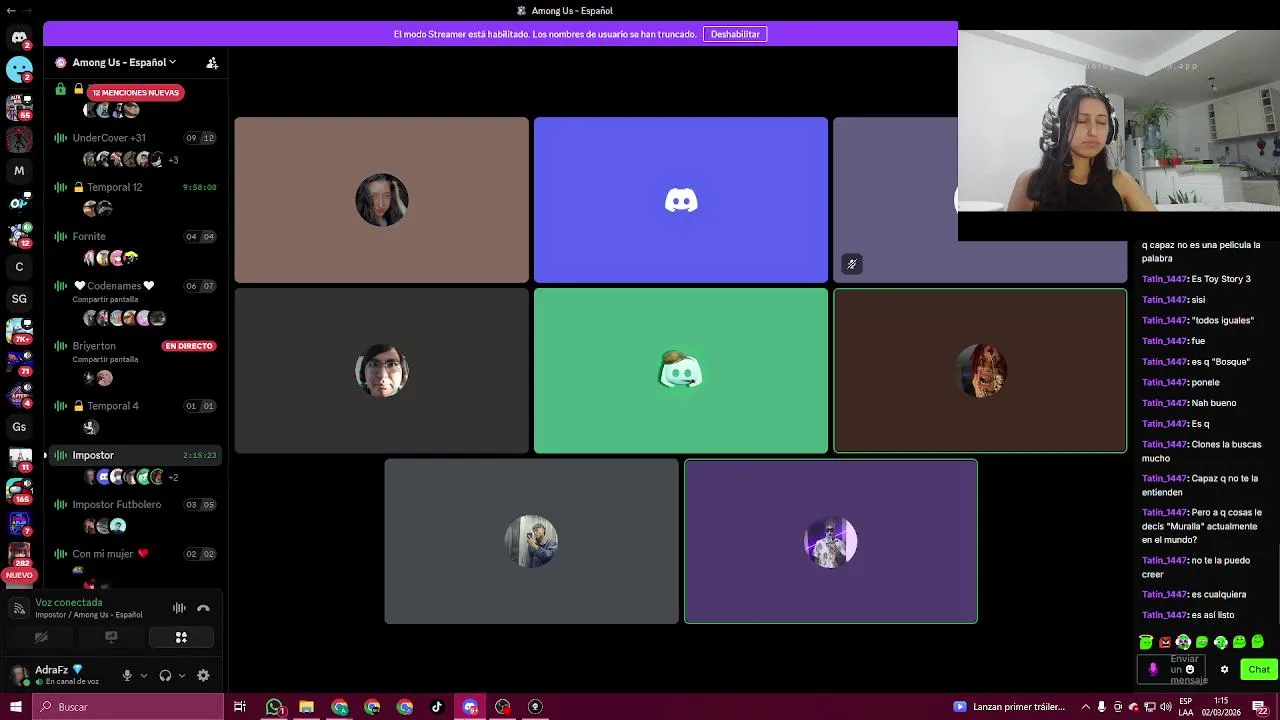Click purple microphone in chat input
This screenshot has width=1280, height=720.
1153,669
